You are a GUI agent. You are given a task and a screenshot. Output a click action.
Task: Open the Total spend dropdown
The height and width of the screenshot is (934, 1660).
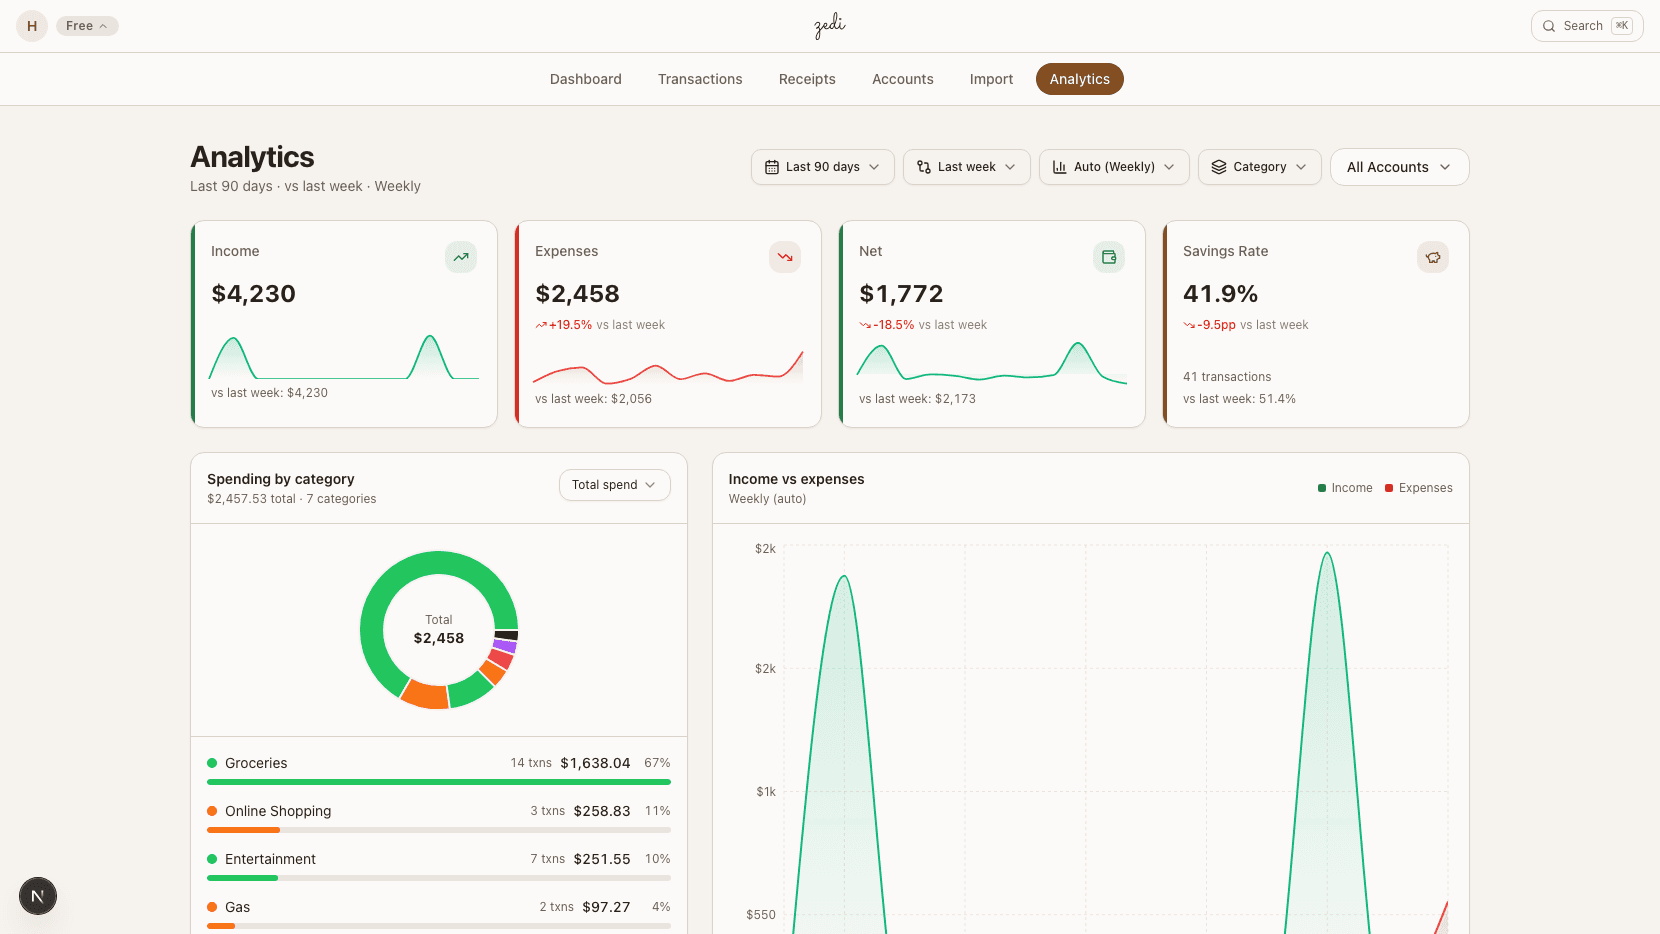[x=615, y=485]
